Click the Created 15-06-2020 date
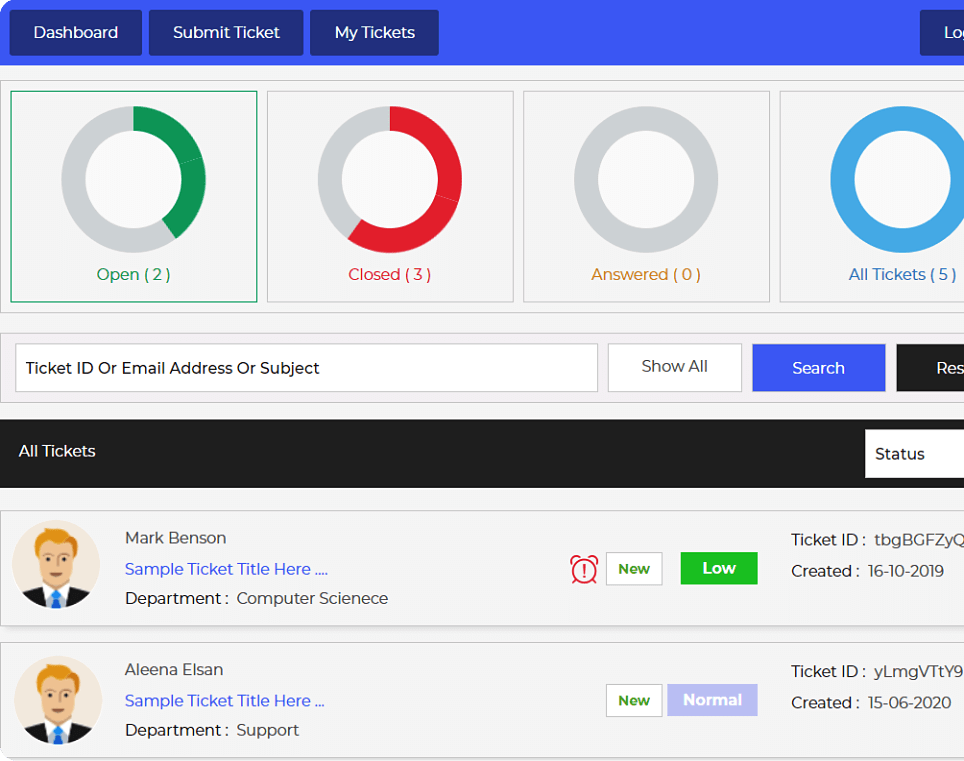Image resolution: width=964 pixels, height=761 pixels. 871,703
